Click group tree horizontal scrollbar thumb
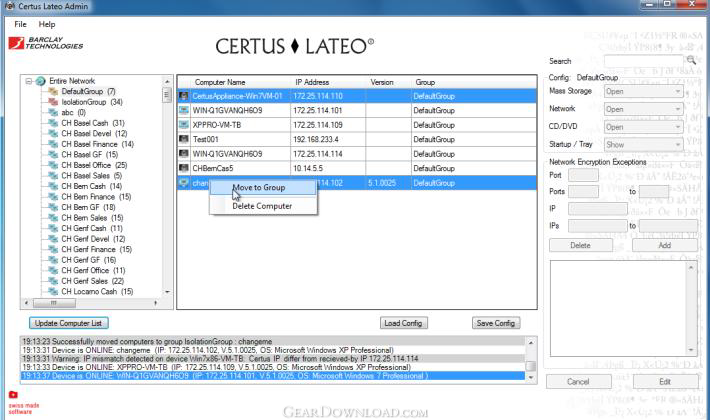710x420 pixels. (x=54, y=303)
